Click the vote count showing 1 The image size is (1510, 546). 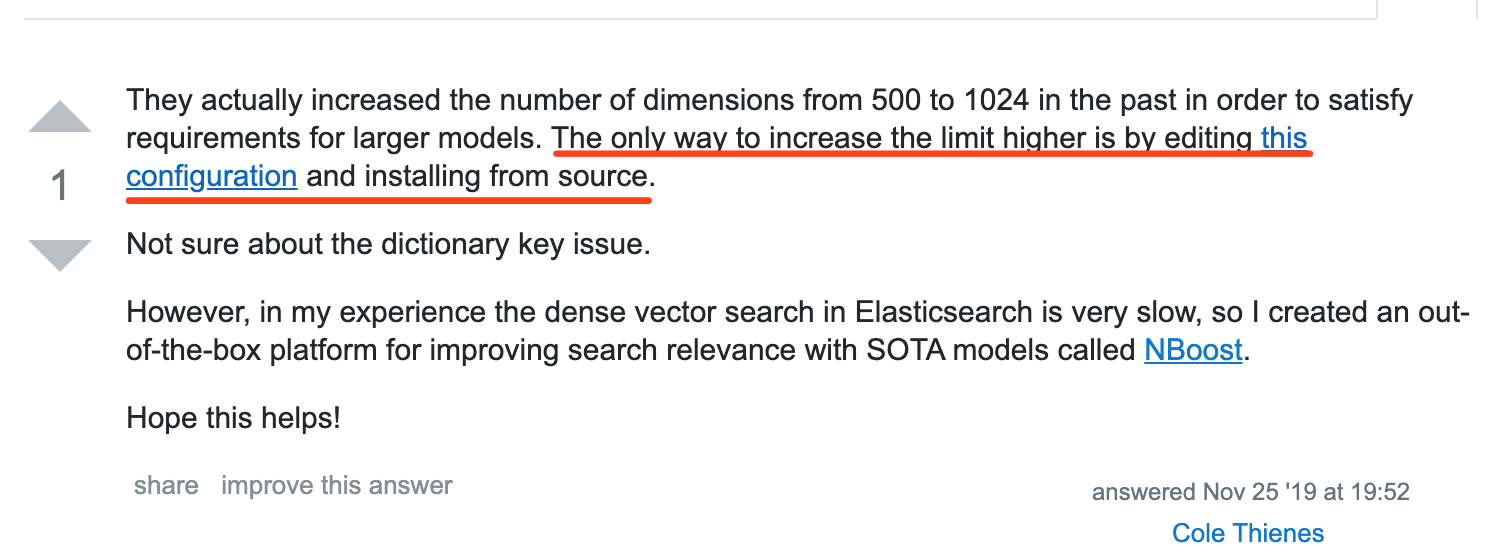(x=60, y=186)
